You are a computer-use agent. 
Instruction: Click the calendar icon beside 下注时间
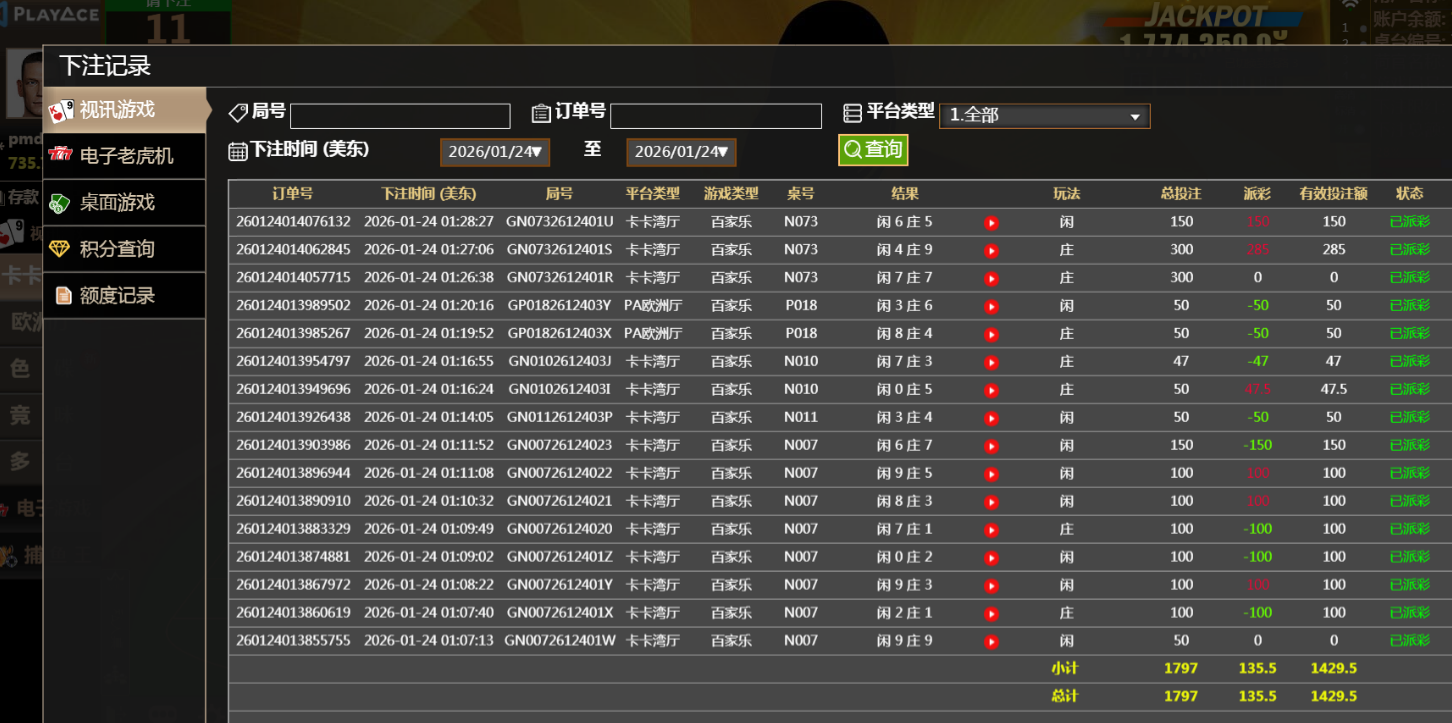(x=238, y=151)
